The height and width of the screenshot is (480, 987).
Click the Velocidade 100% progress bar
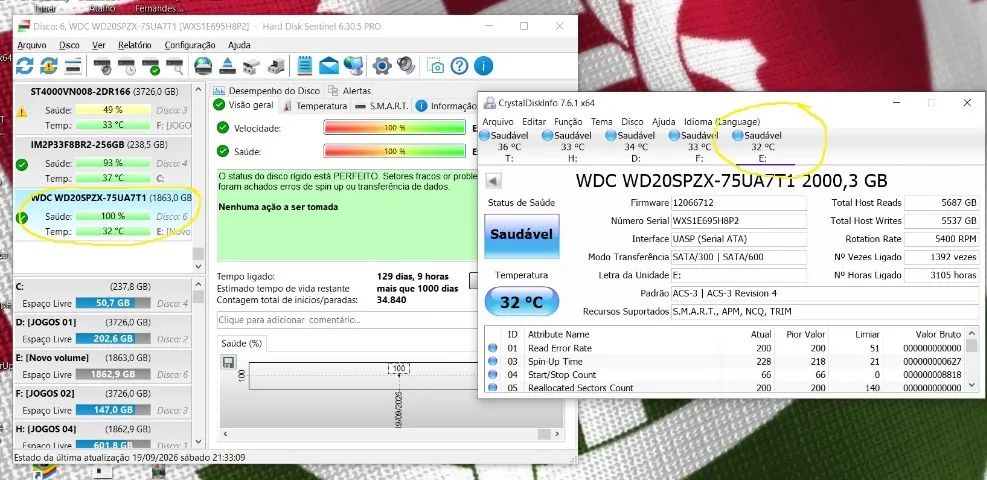click(395, 128)
